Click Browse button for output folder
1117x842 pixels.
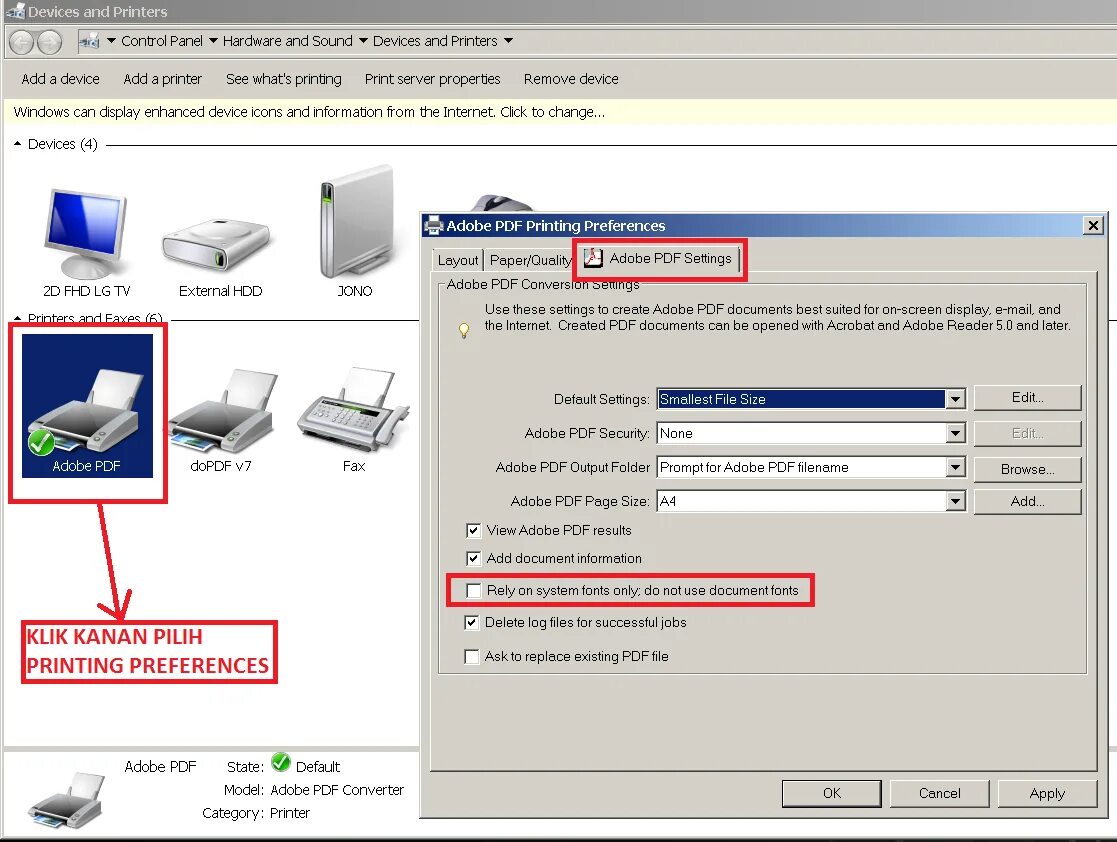pyautogui.click(x=1027, y=469)
